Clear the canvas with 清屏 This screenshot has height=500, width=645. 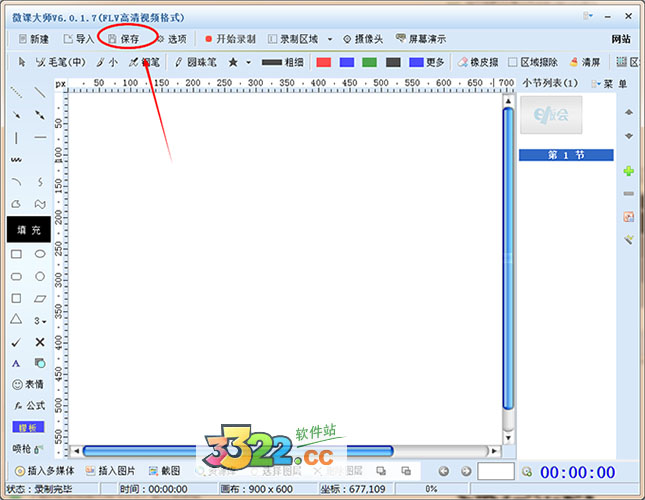pyautogui.click(x=585, y=62)
